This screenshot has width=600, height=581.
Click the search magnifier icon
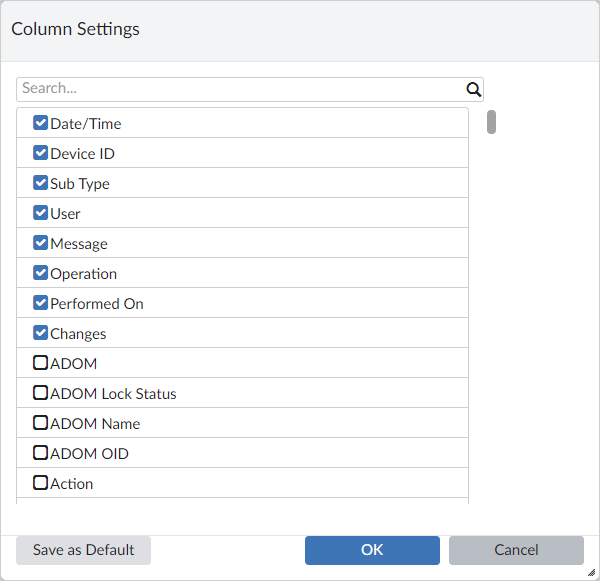(474, 88)
